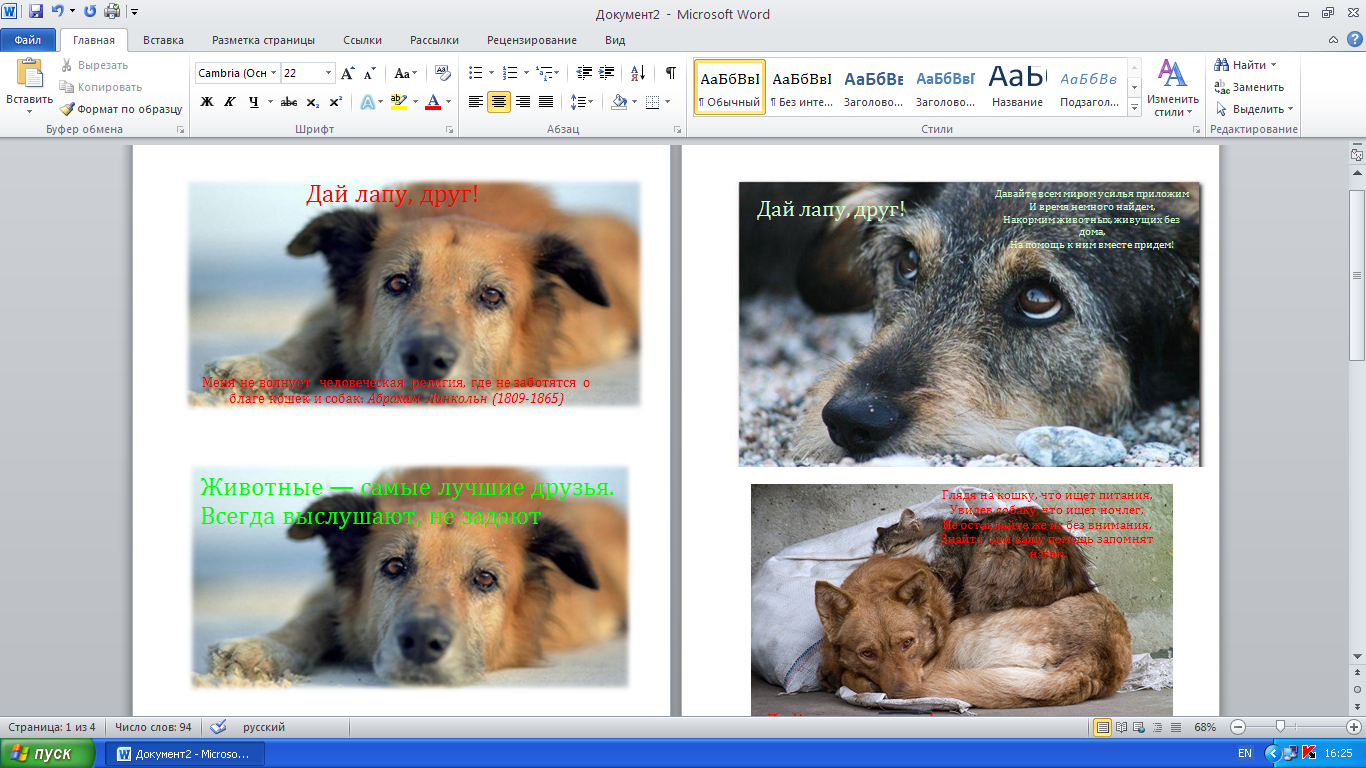Open the Вставка ribbon tab
The height and width of the screenshot is (768, 1366).
pyautogui.click(x=163, y=40)
